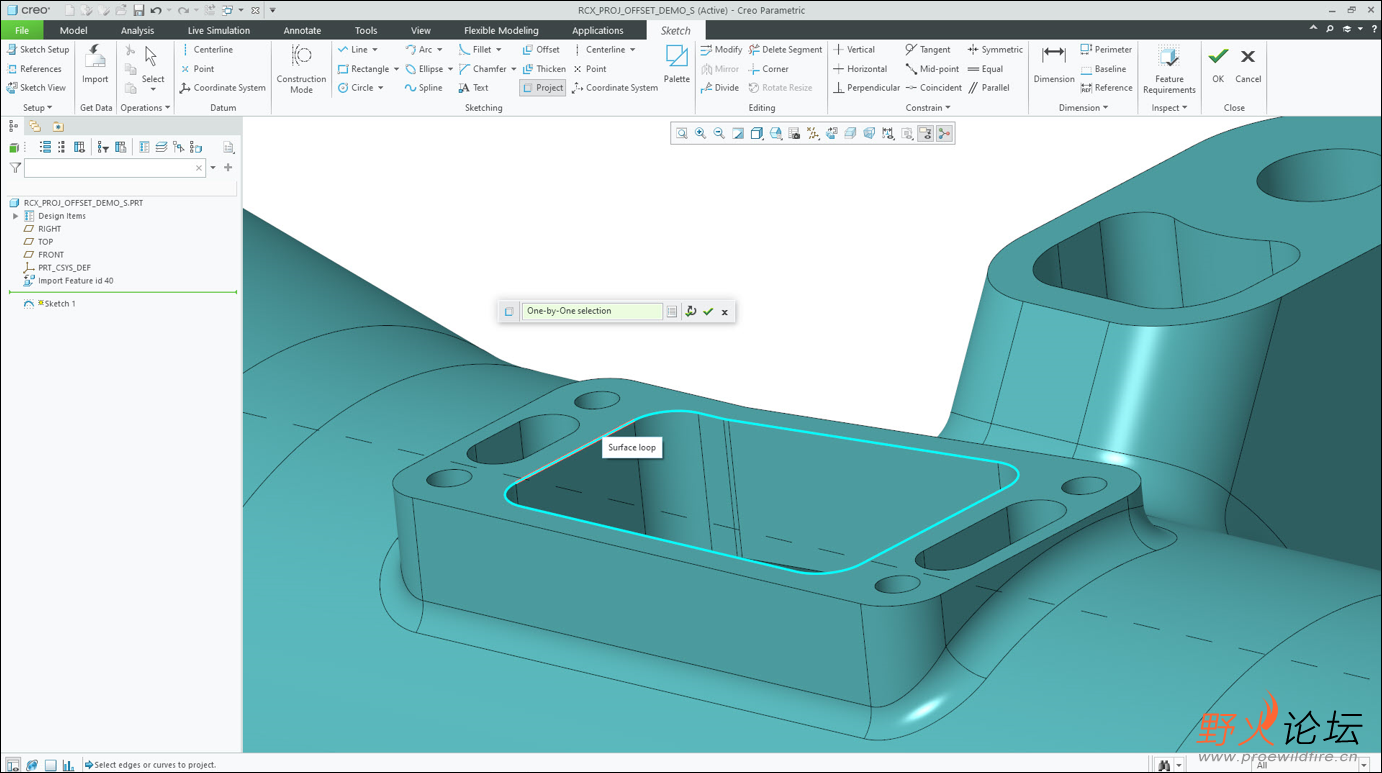Viewport: 1382px width, 773px height.
Task: Open Feature Requirements
Action: [1169, 69]
